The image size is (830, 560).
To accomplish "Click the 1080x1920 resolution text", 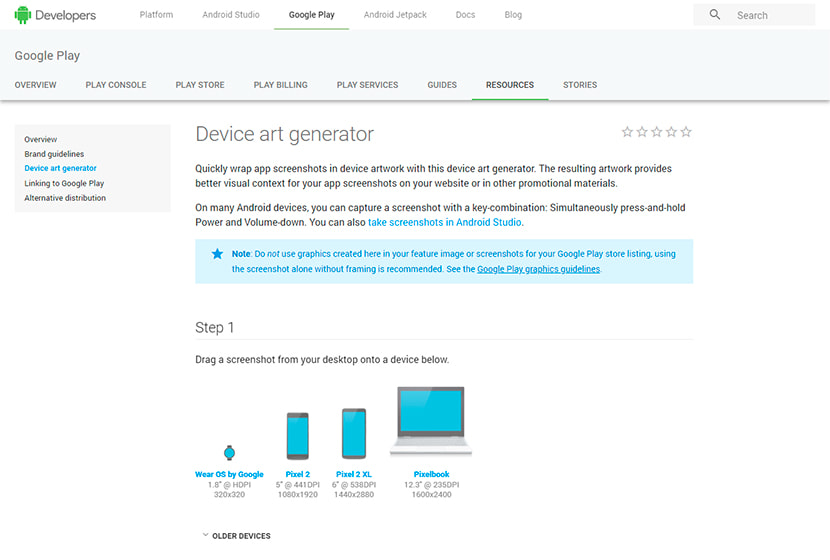I will click(x=297, y=494).
